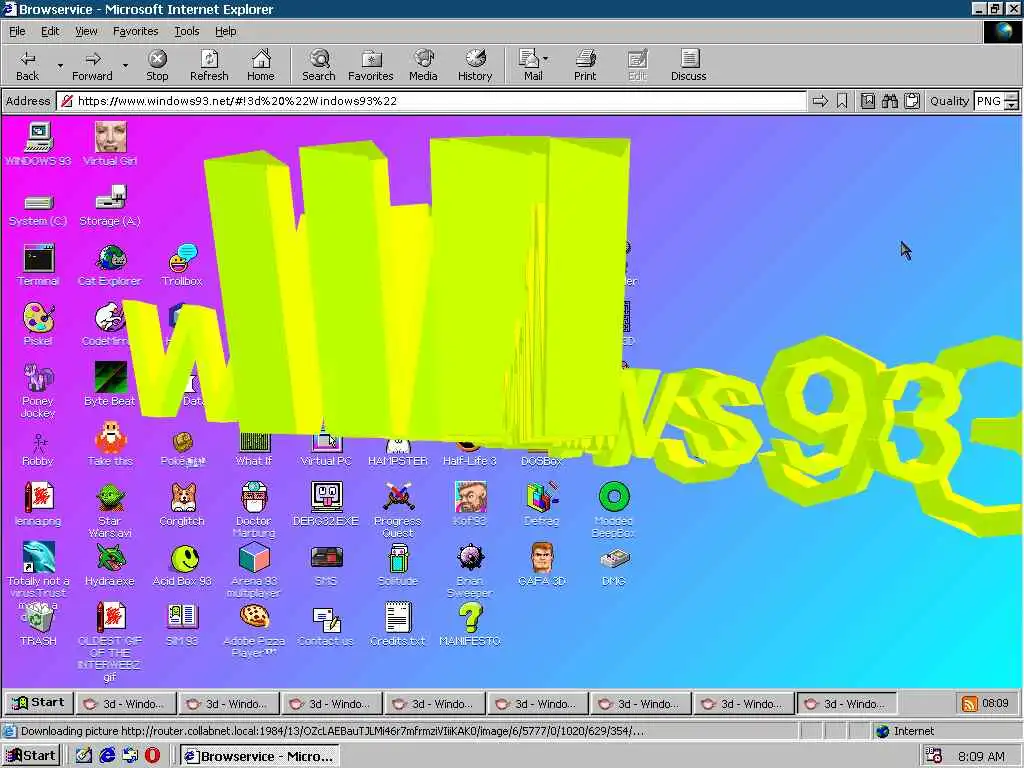Screen dimensions: 1024x768
Task: Open the Virtual Girl desktop icon
Action: [x=110, y=144]
